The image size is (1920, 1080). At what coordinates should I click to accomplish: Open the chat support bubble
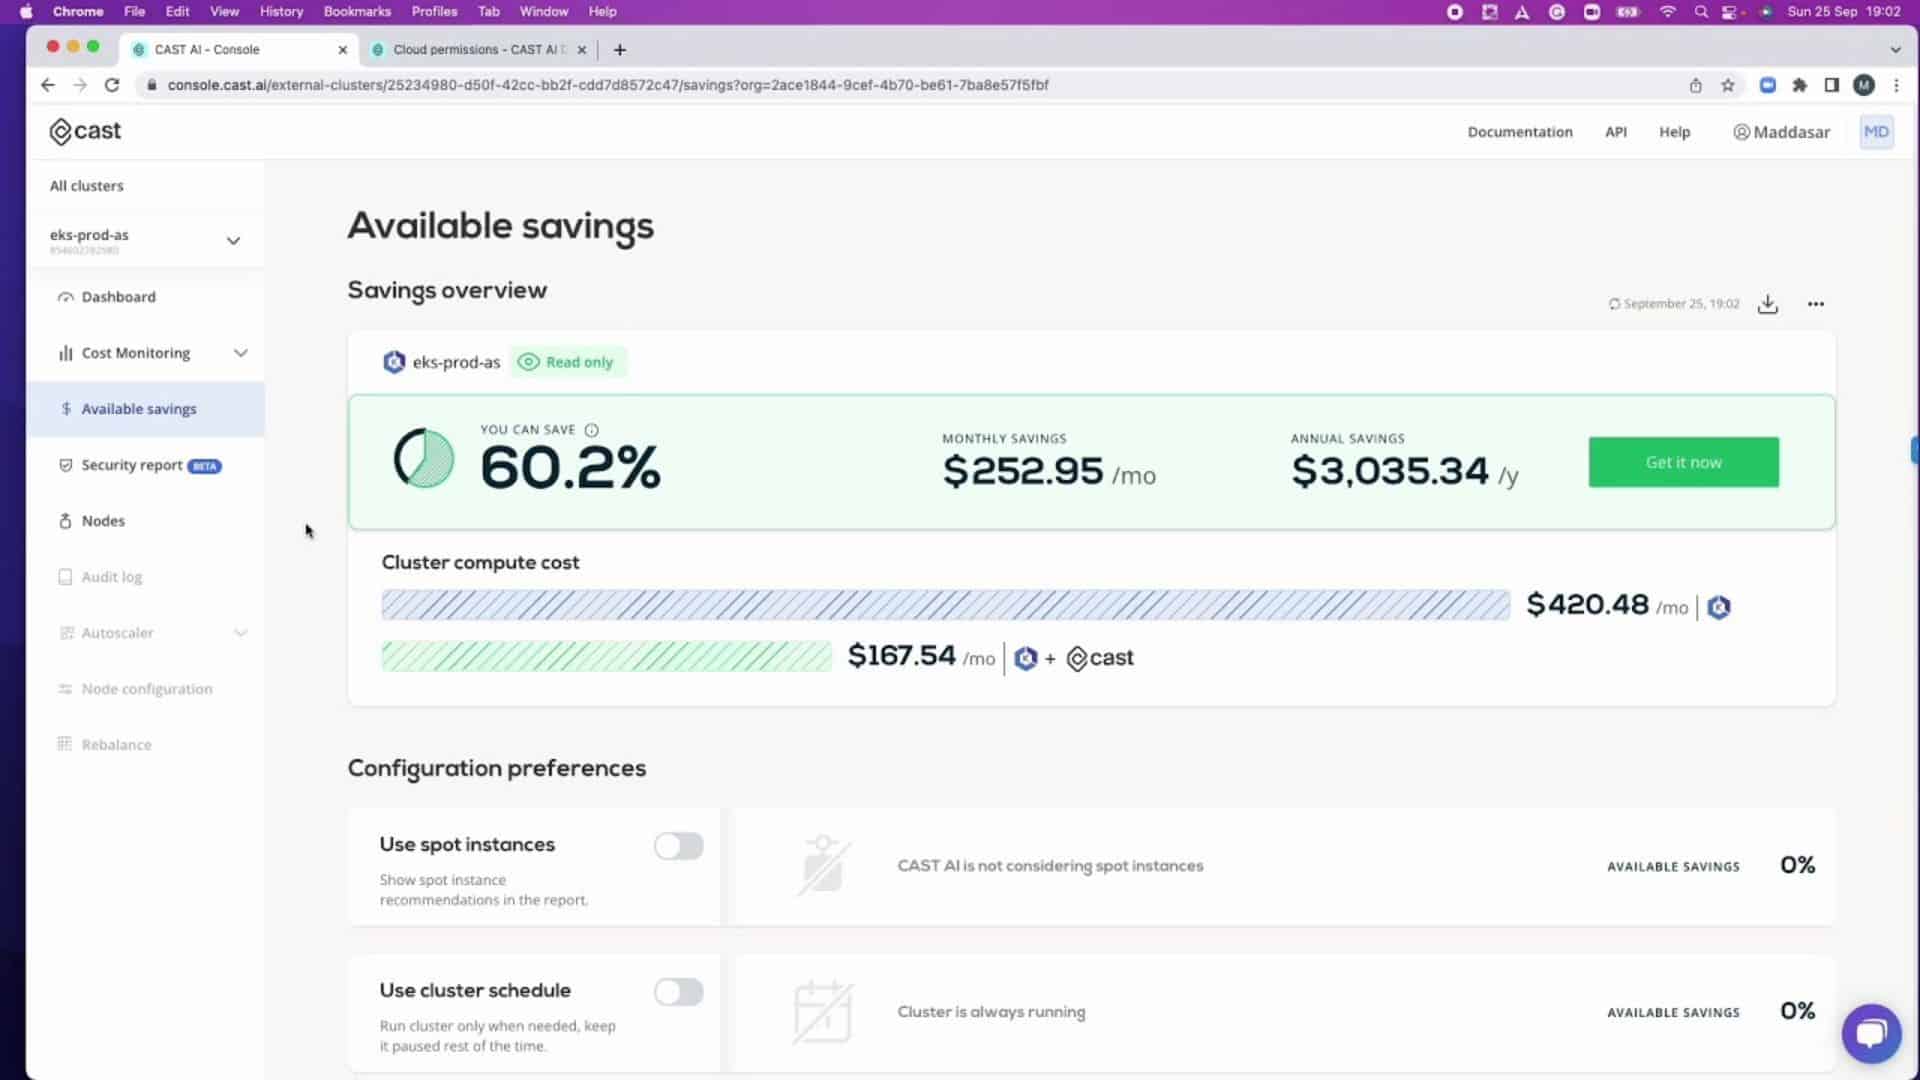coord(1870,1033)
